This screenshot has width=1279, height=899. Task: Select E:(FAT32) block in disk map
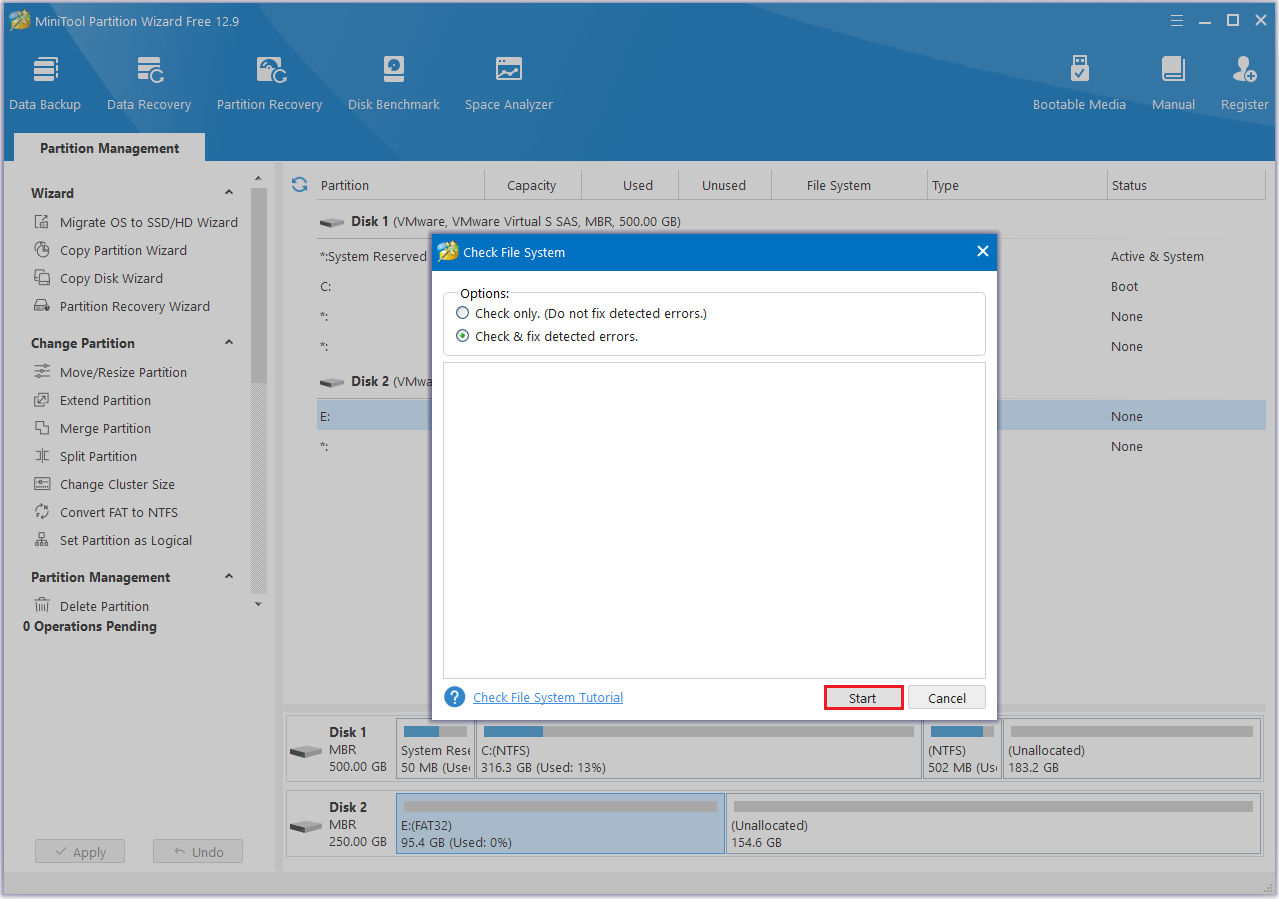pos(560,824)
